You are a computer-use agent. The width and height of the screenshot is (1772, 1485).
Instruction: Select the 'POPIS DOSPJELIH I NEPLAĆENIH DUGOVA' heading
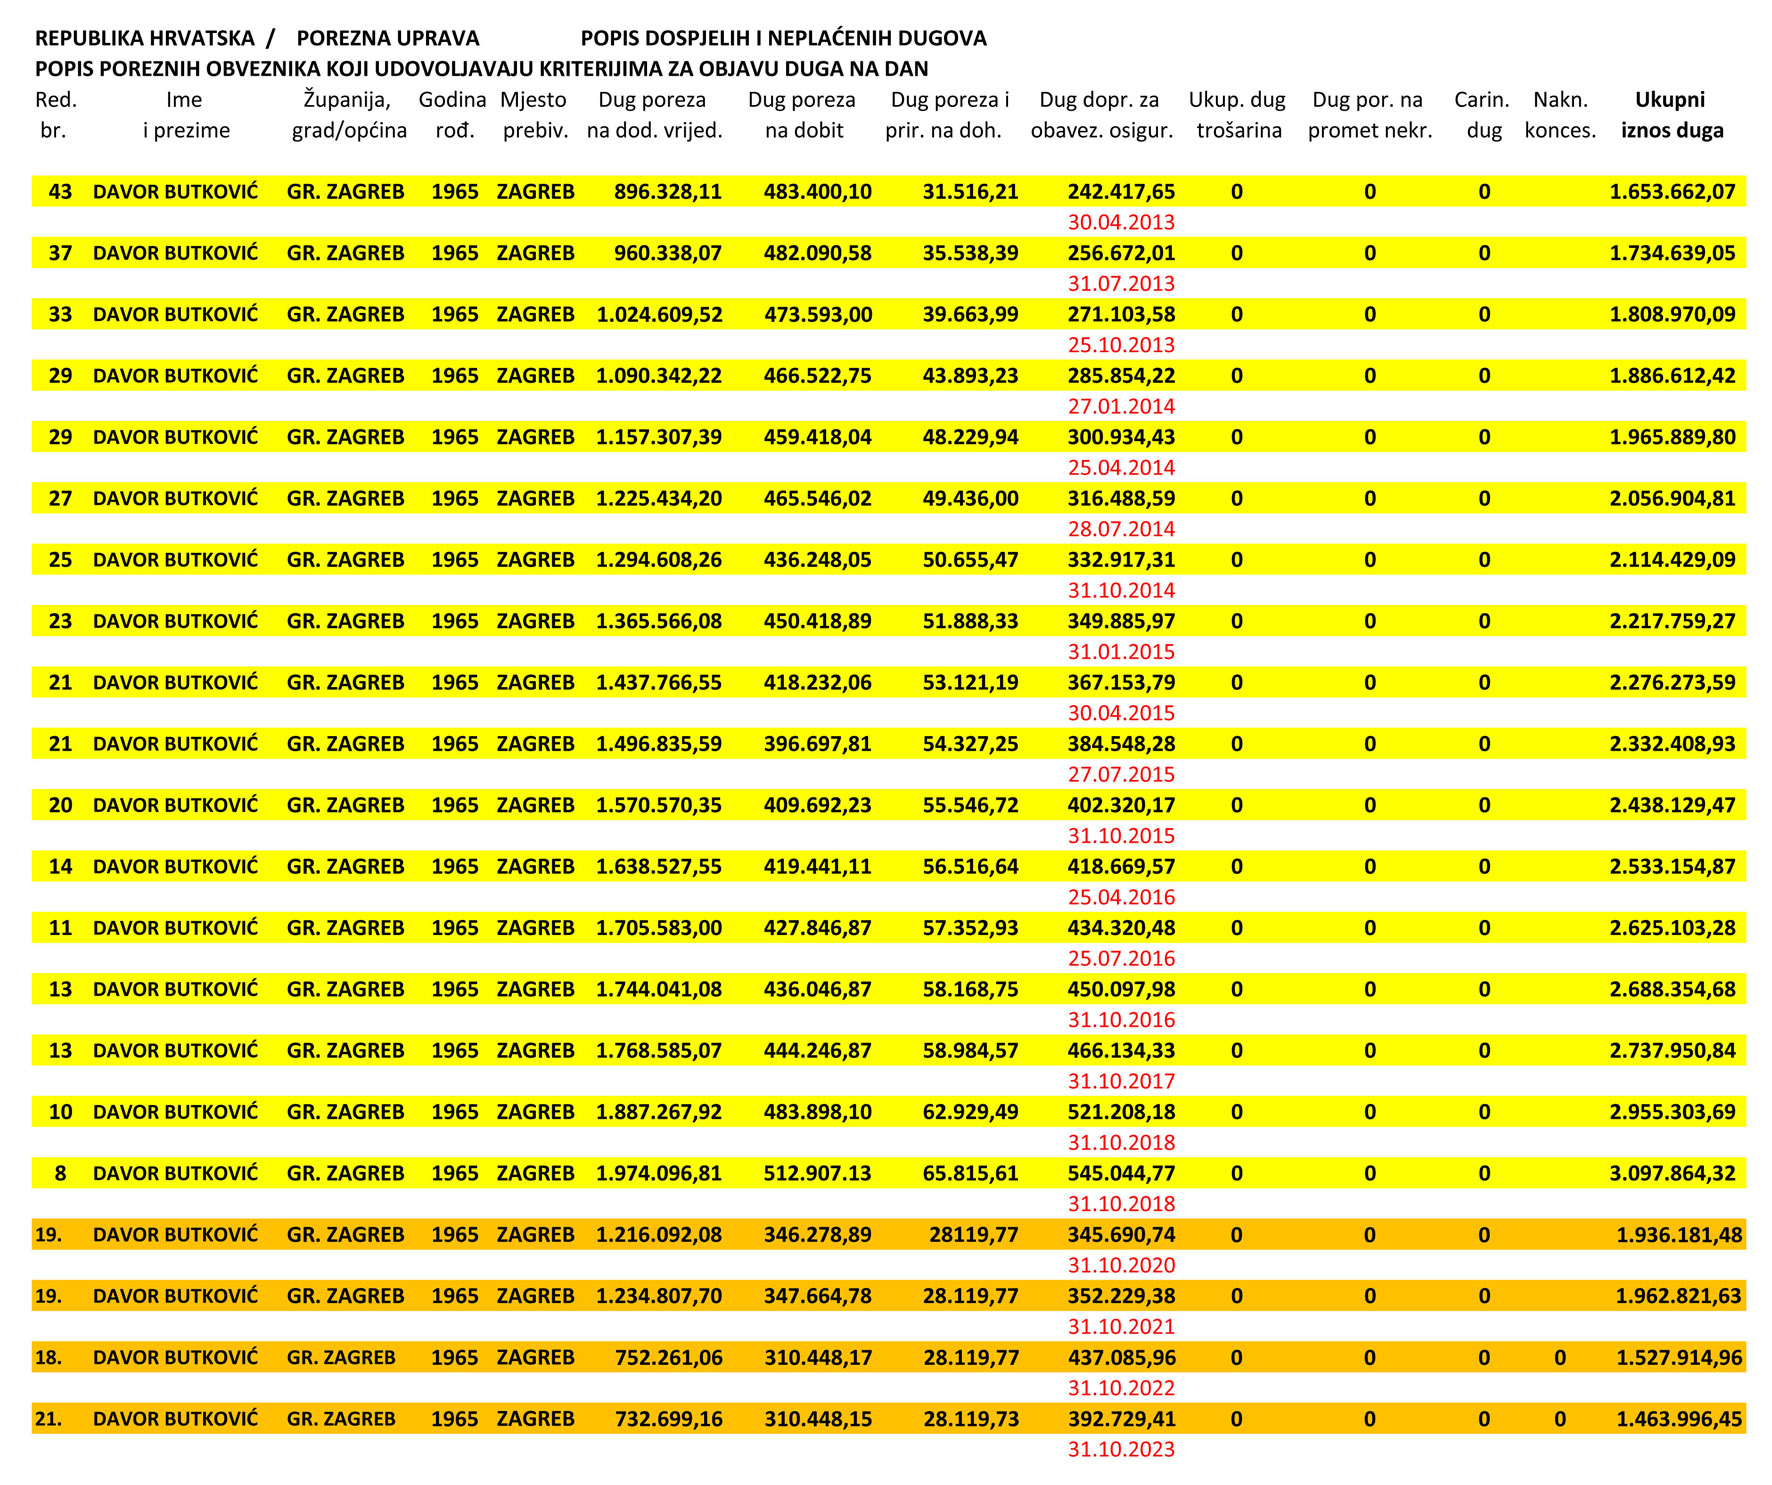[x=783, y=39]
